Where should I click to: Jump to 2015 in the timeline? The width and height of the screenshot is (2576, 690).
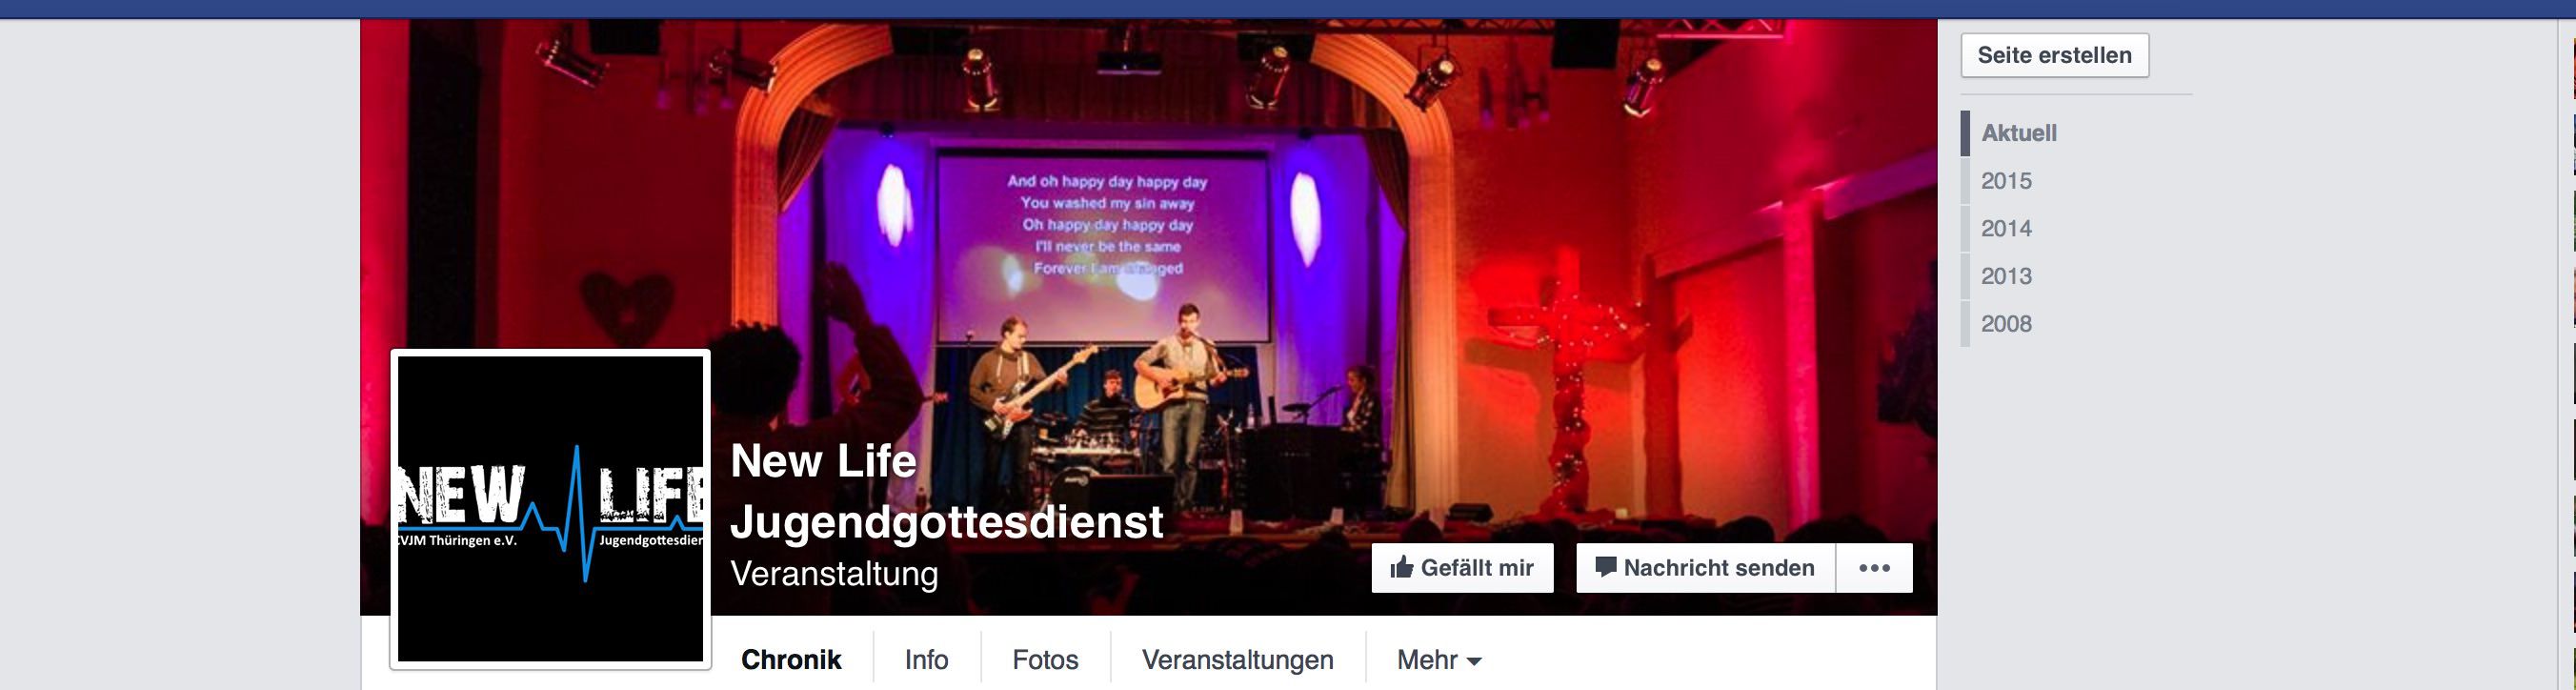click(2006, 181)
